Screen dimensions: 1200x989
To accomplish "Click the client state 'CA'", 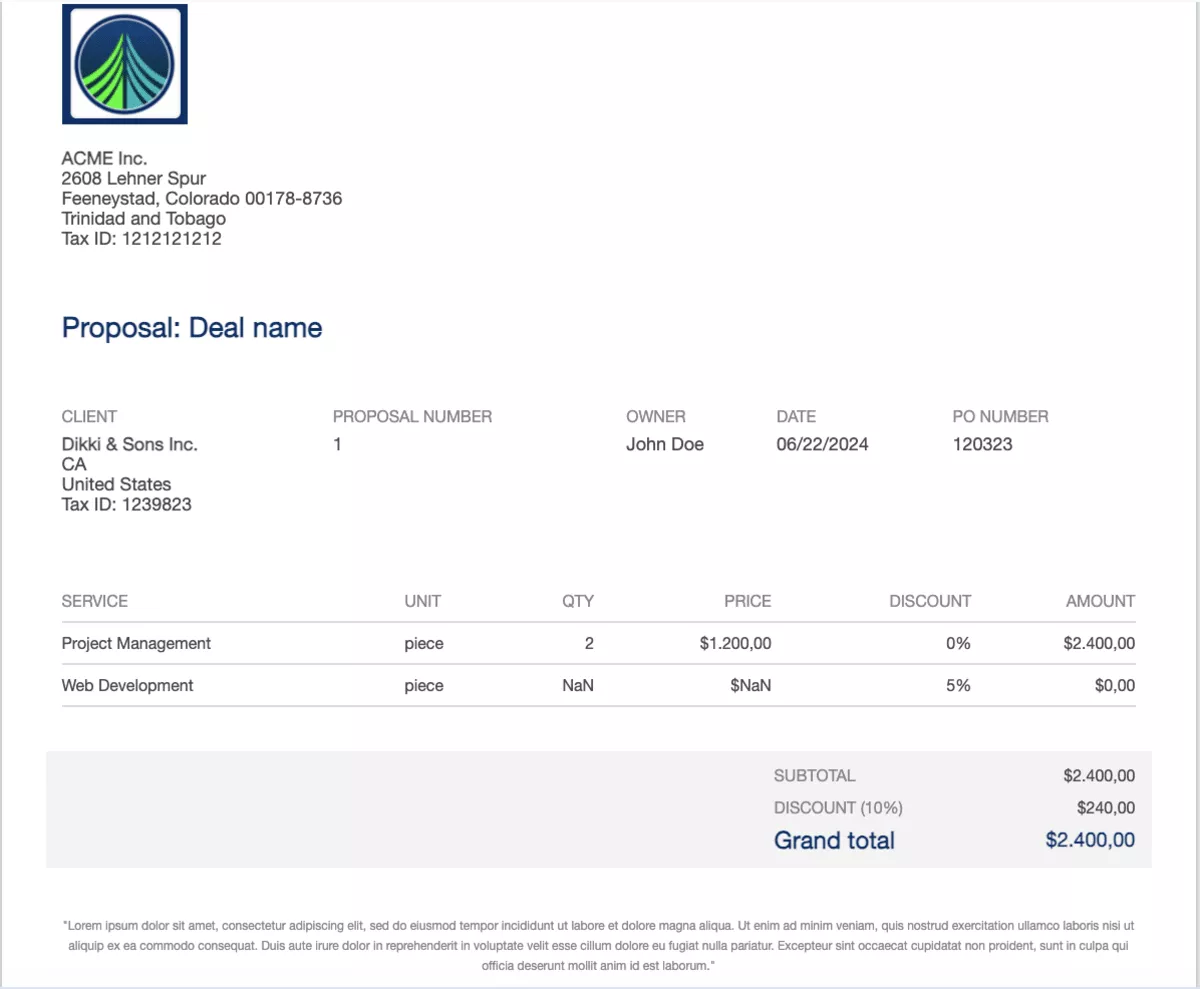I will (x=74, y=464).
